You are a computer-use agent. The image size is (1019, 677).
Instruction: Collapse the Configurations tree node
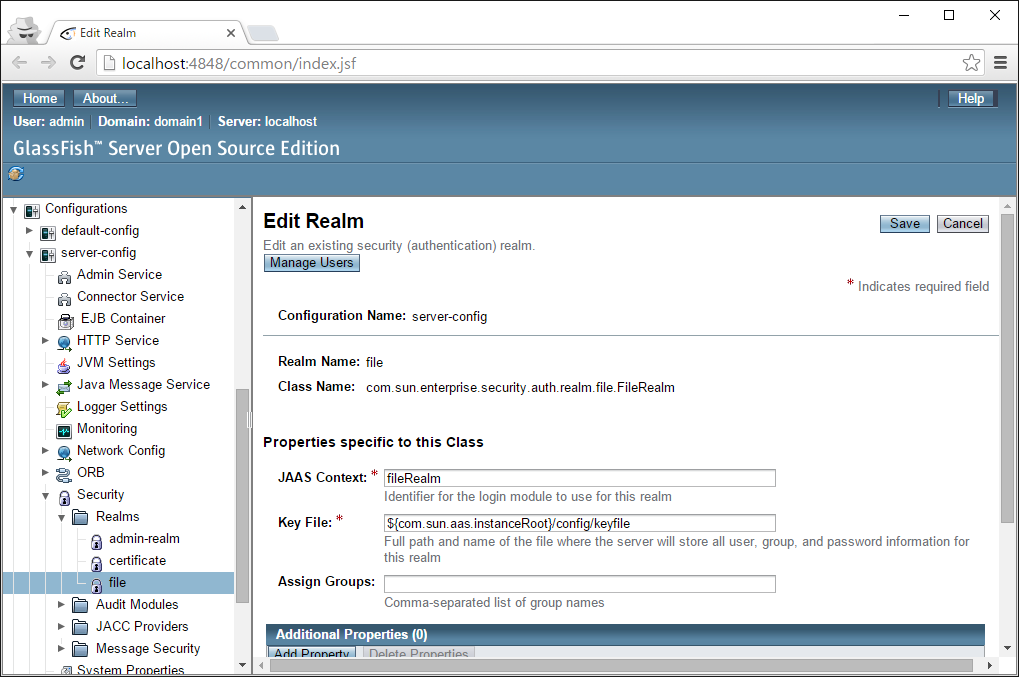point(13,209)
